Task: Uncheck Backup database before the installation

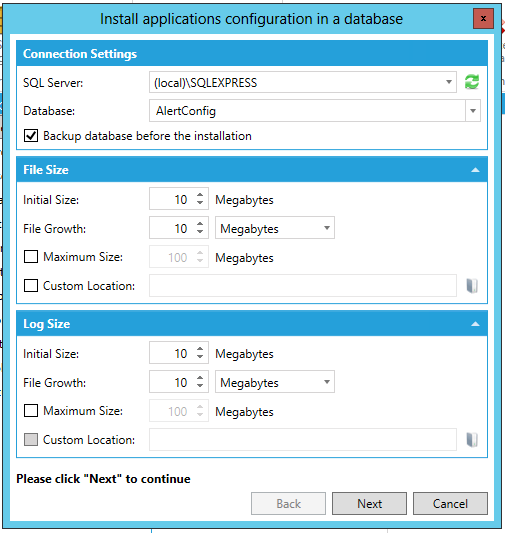Action: point(31,136)
